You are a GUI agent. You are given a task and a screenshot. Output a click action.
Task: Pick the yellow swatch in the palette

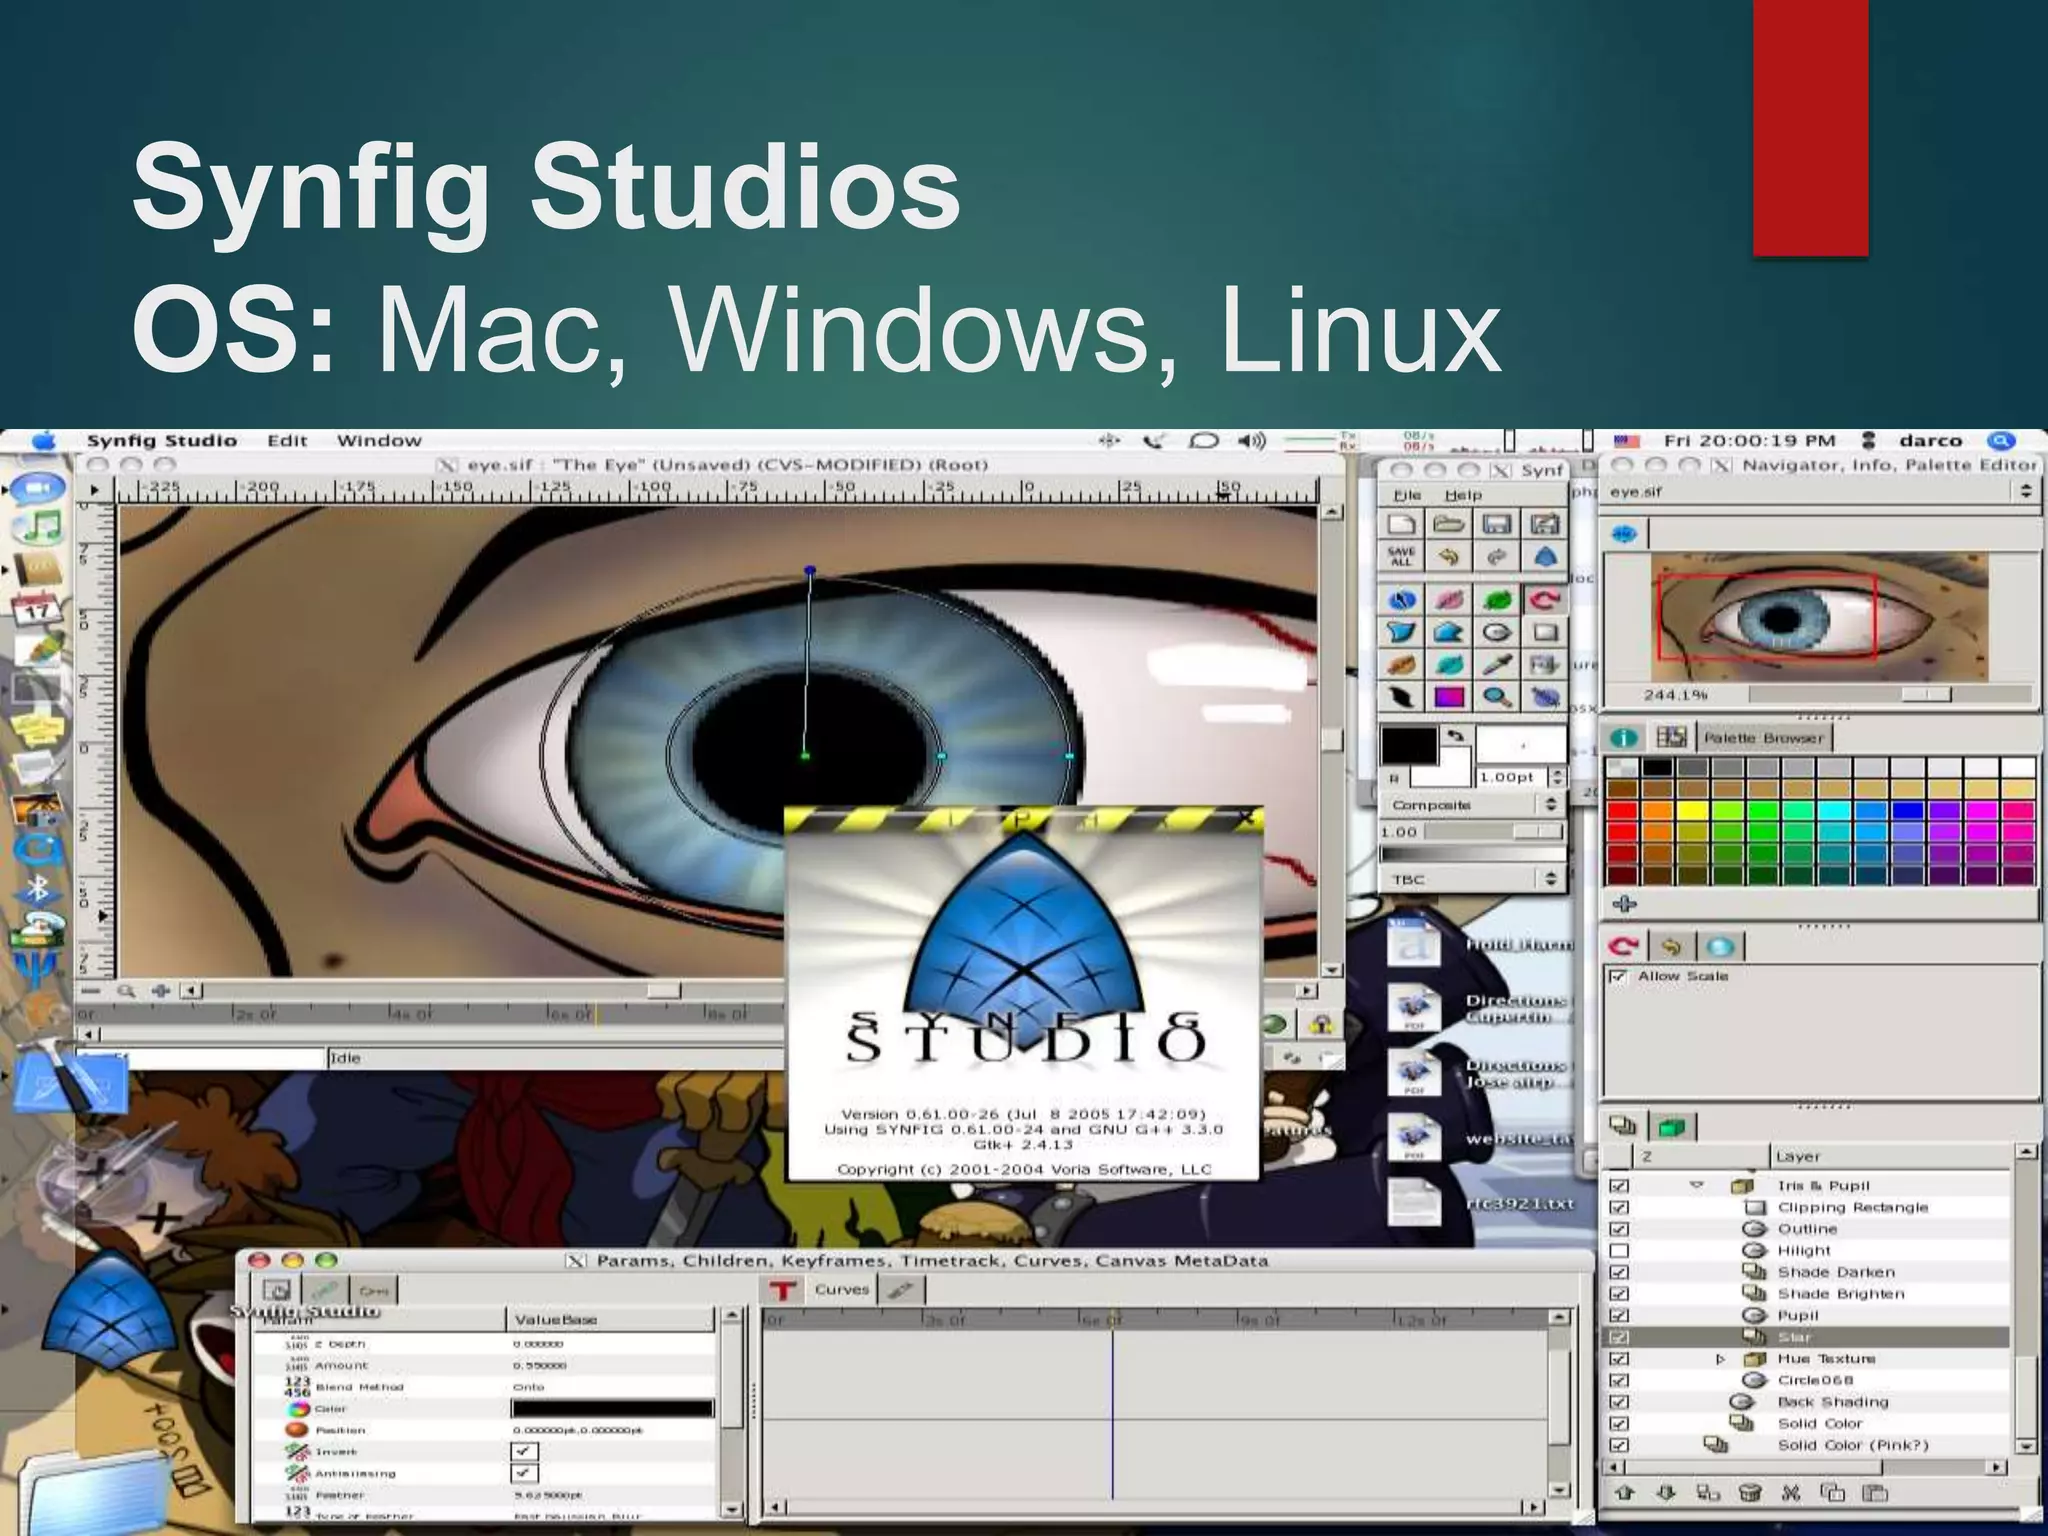click(x=1692, y=810)
